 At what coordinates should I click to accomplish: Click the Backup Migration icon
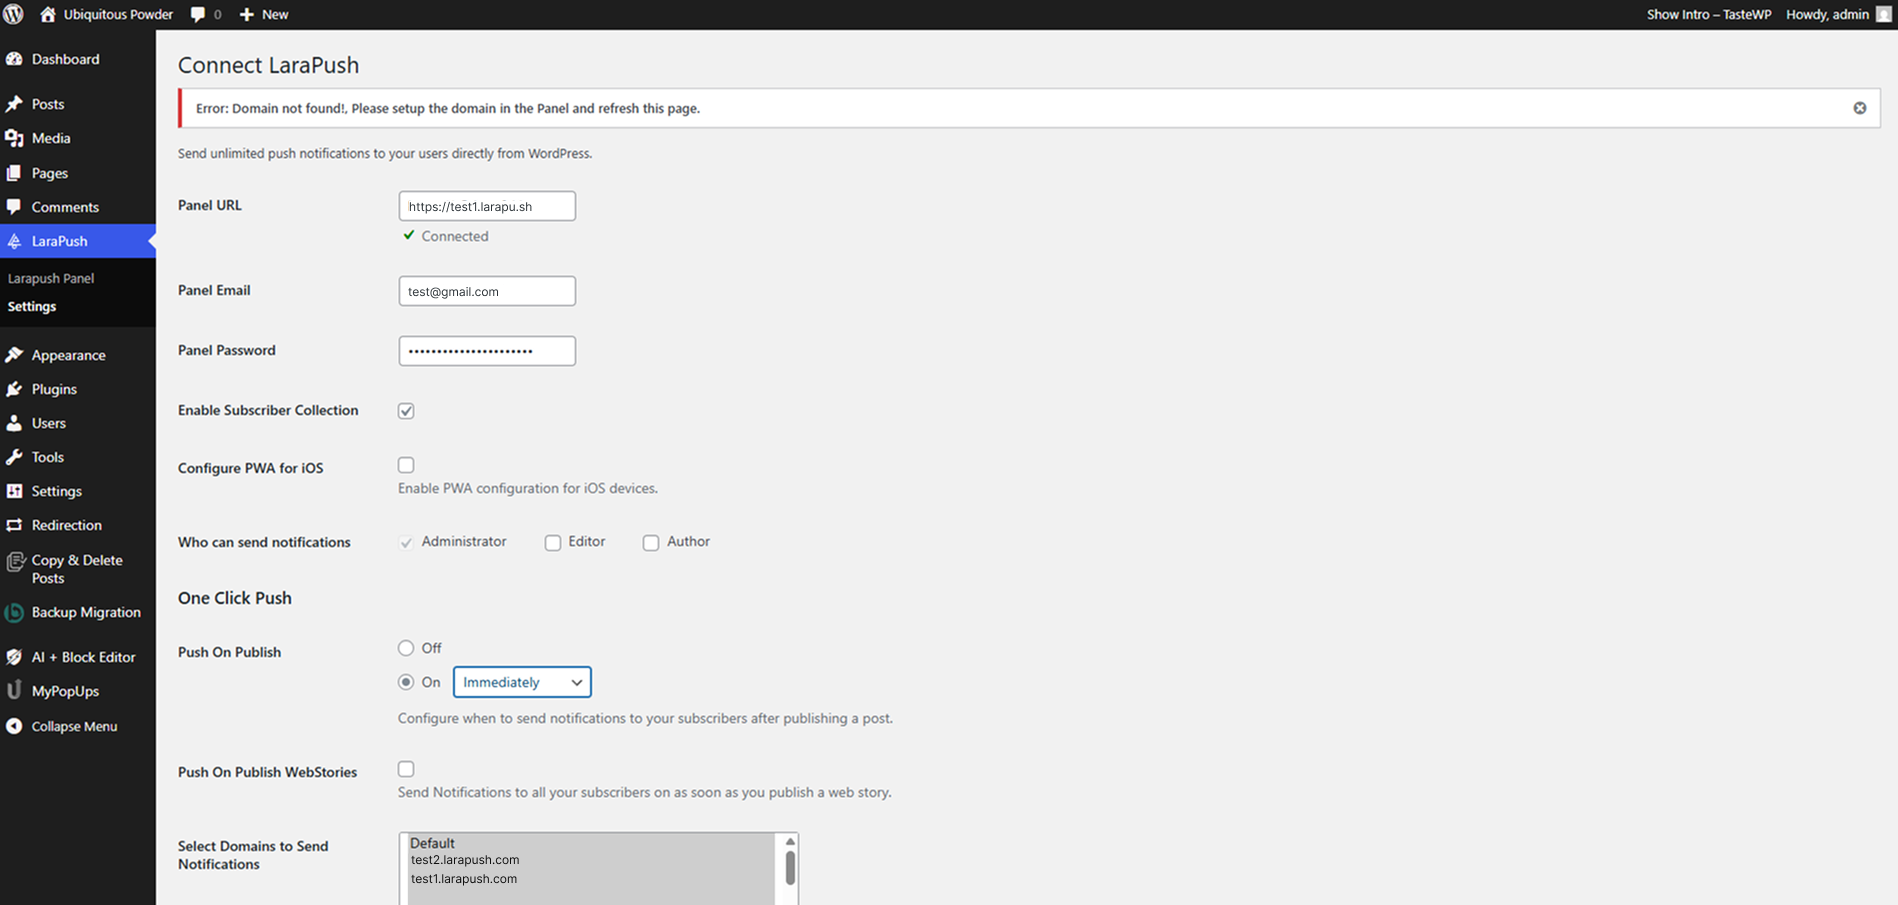[x=14, y=612]
